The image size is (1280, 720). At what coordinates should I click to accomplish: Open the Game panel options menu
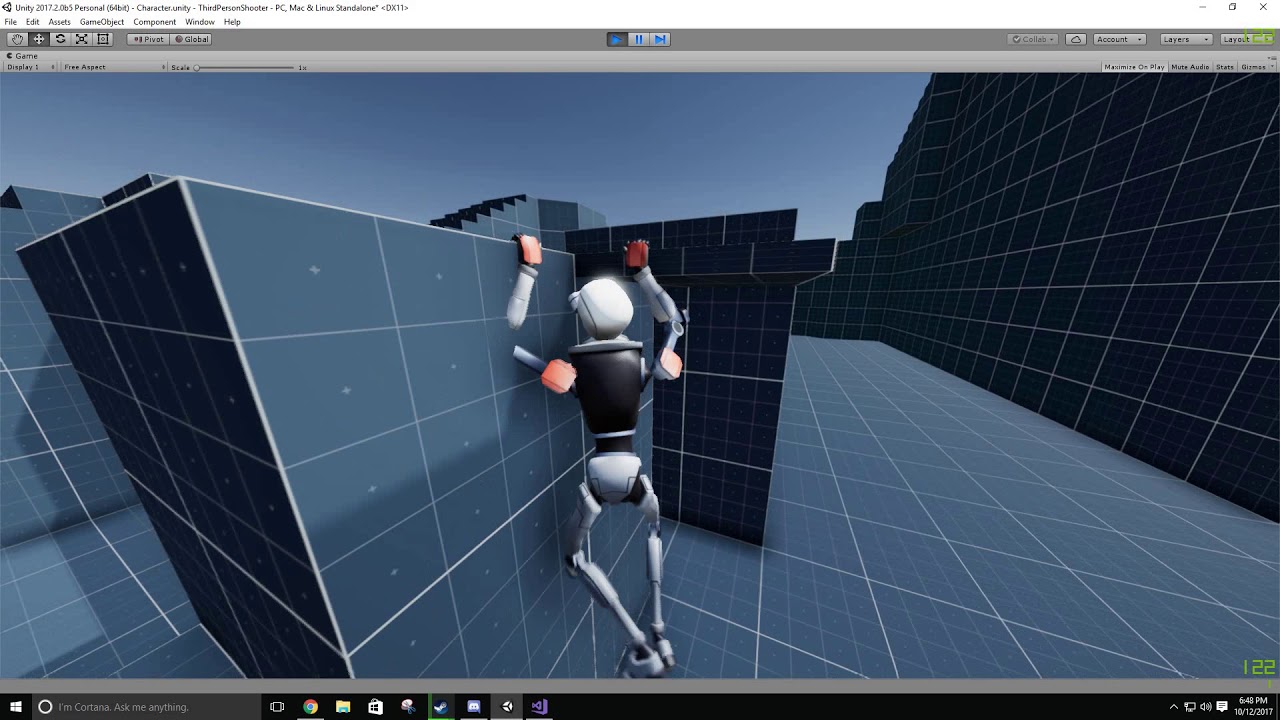[x=1271, y=56]
